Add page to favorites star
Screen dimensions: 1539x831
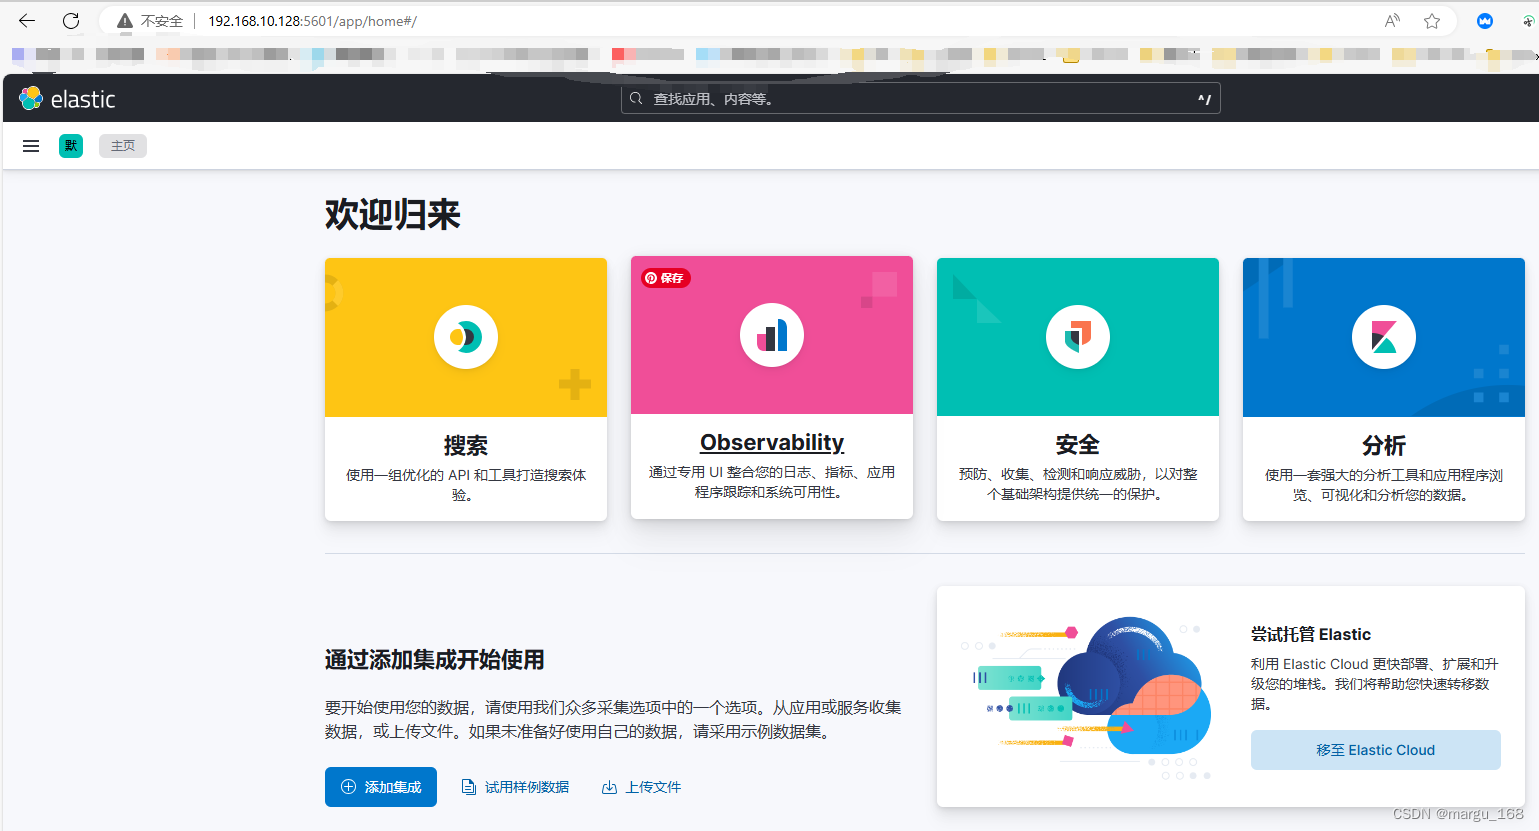[1432, 21]
